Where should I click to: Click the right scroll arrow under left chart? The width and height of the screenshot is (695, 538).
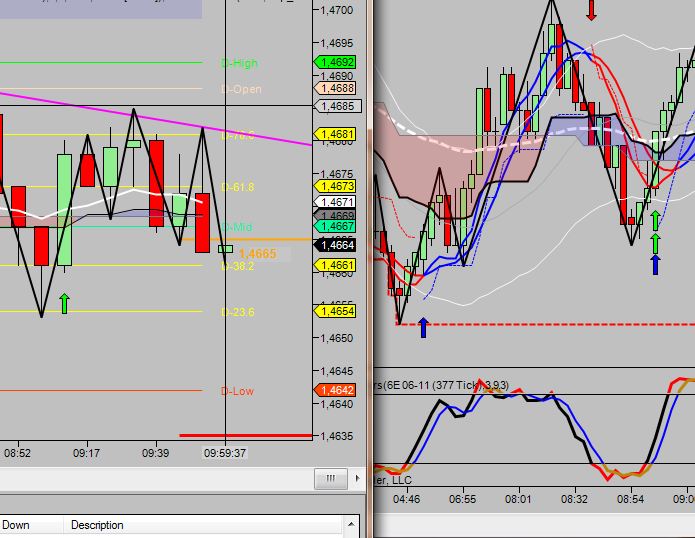click(x=357, y=478)
